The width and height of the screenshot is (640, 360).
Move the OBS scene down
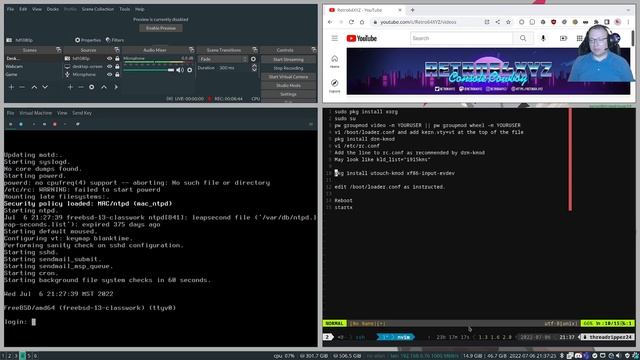[45, 87]
